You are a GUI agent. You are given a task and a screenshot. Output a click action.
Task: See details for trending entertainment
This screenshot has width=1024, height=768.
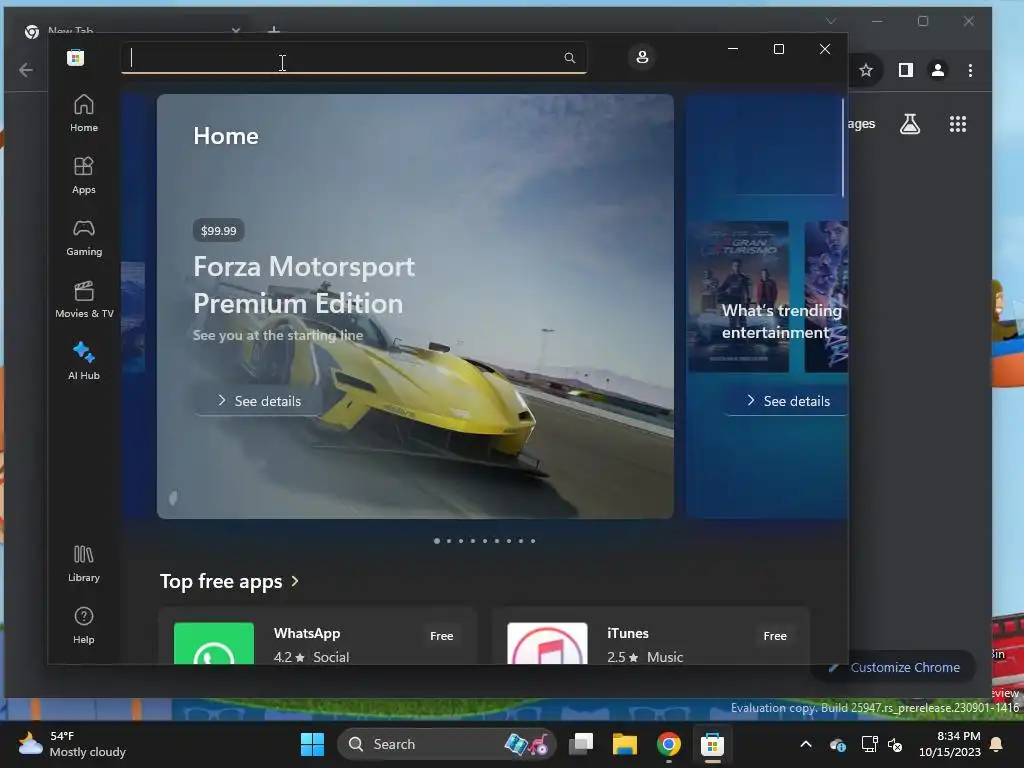click(788, 401)
